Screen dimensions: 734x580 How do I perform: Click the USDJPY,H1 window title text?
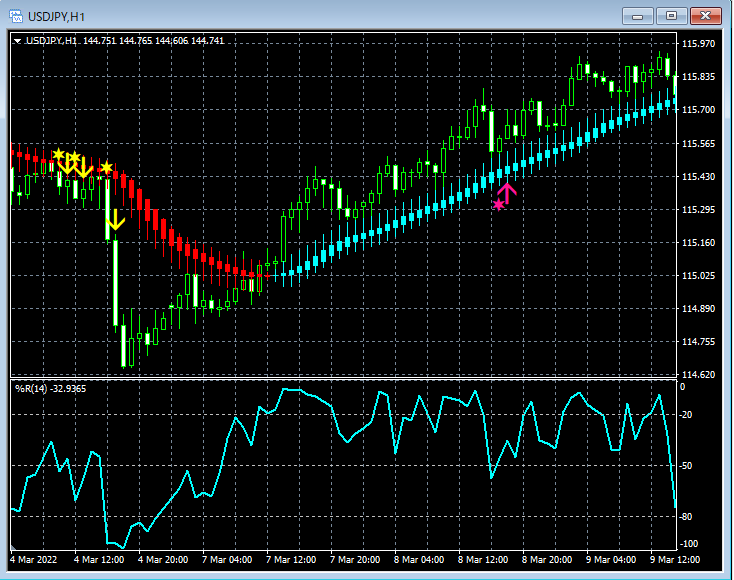pos(56,17)
